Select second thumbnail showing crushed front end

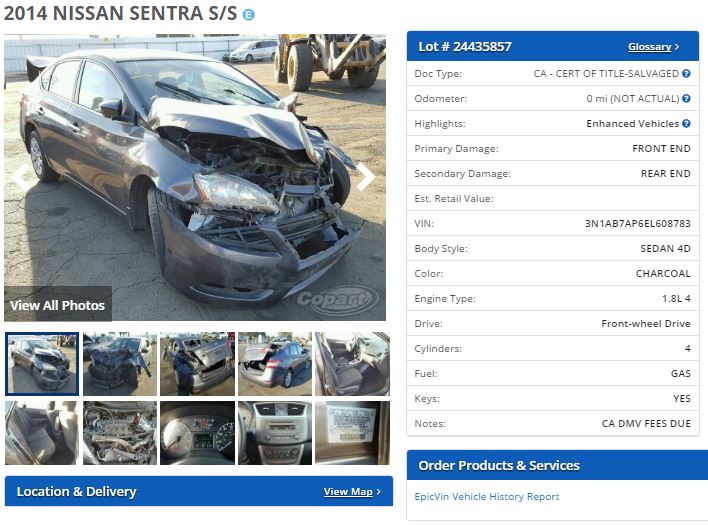pyautogui.click(x=120, y=364)
